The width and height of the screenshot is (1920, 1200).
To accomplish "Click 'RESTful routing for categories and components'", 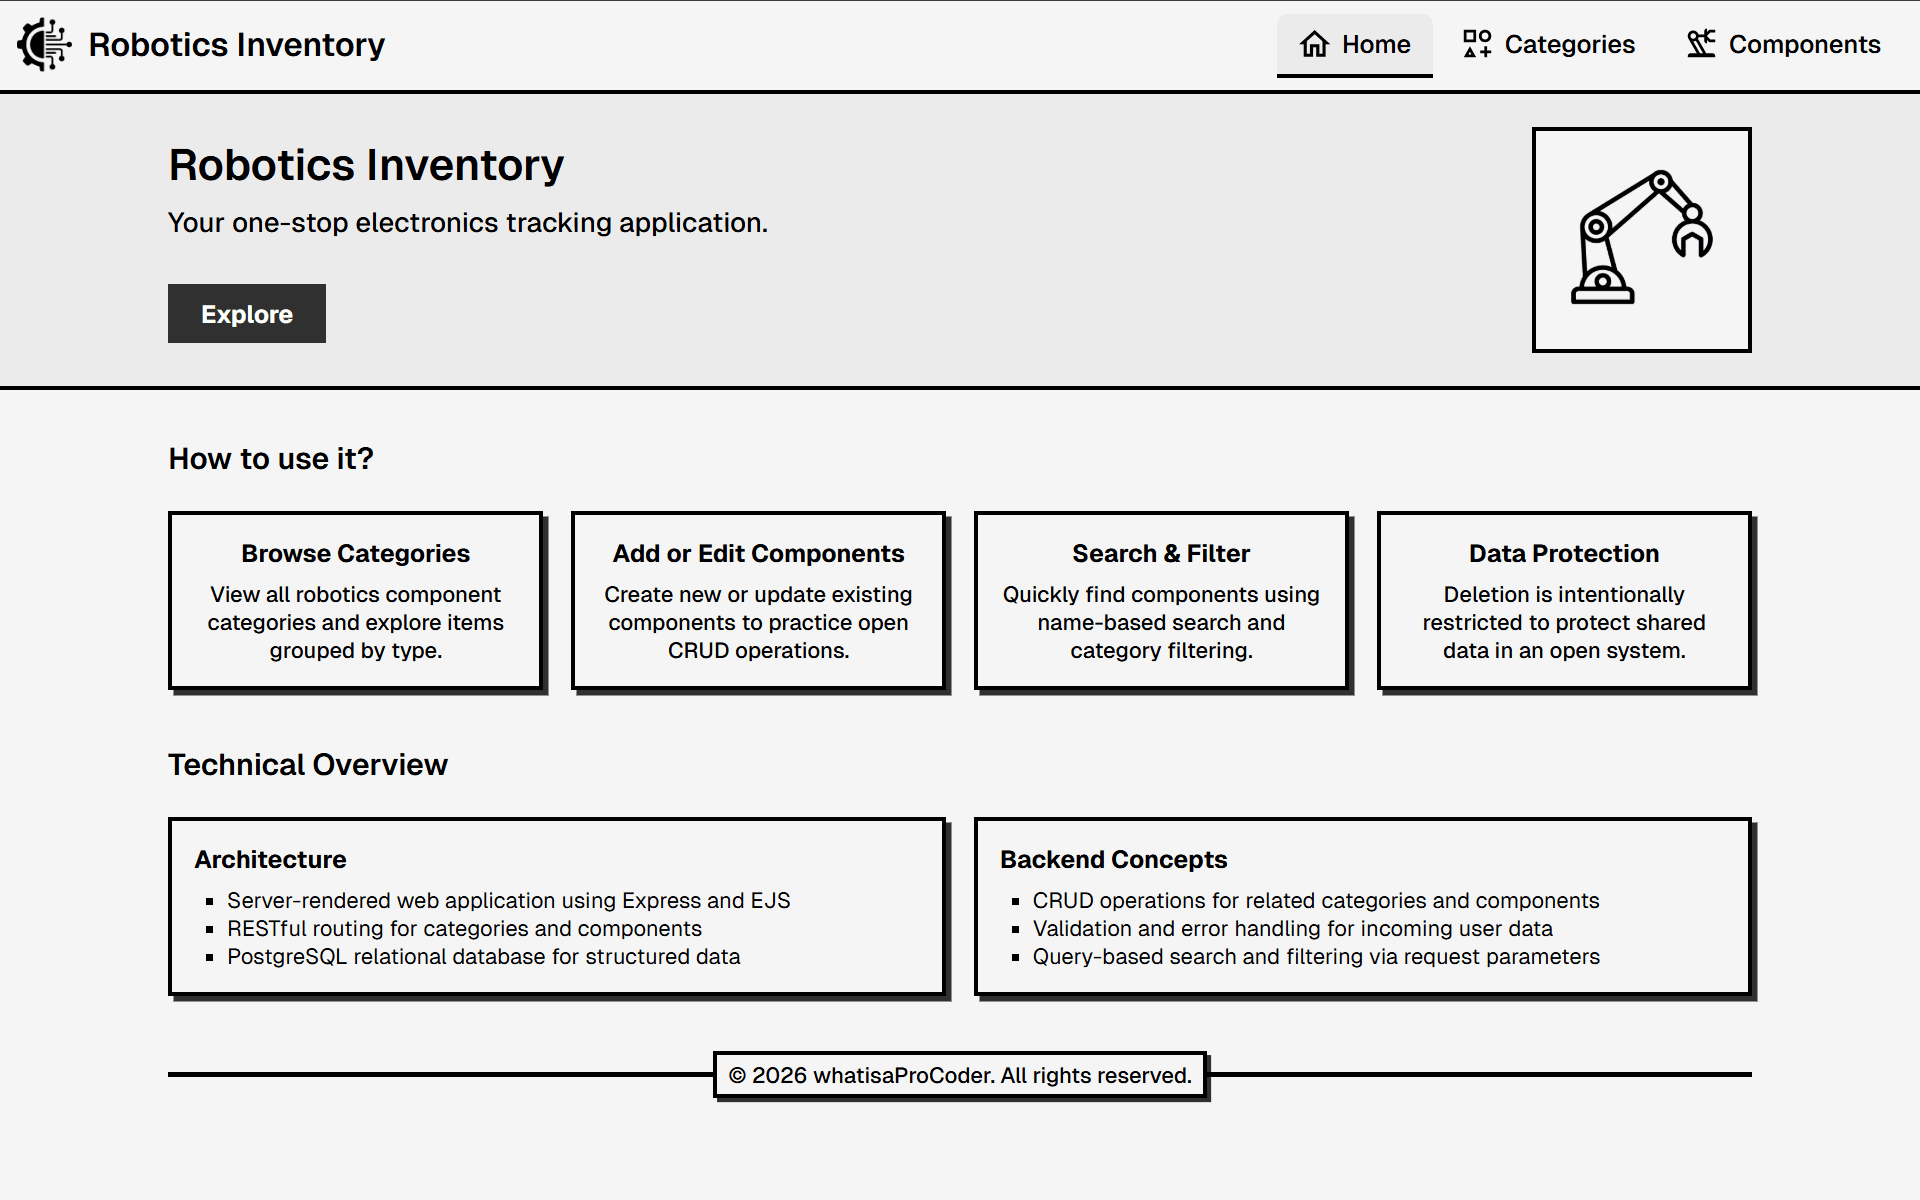I will [x=464, y=928].
